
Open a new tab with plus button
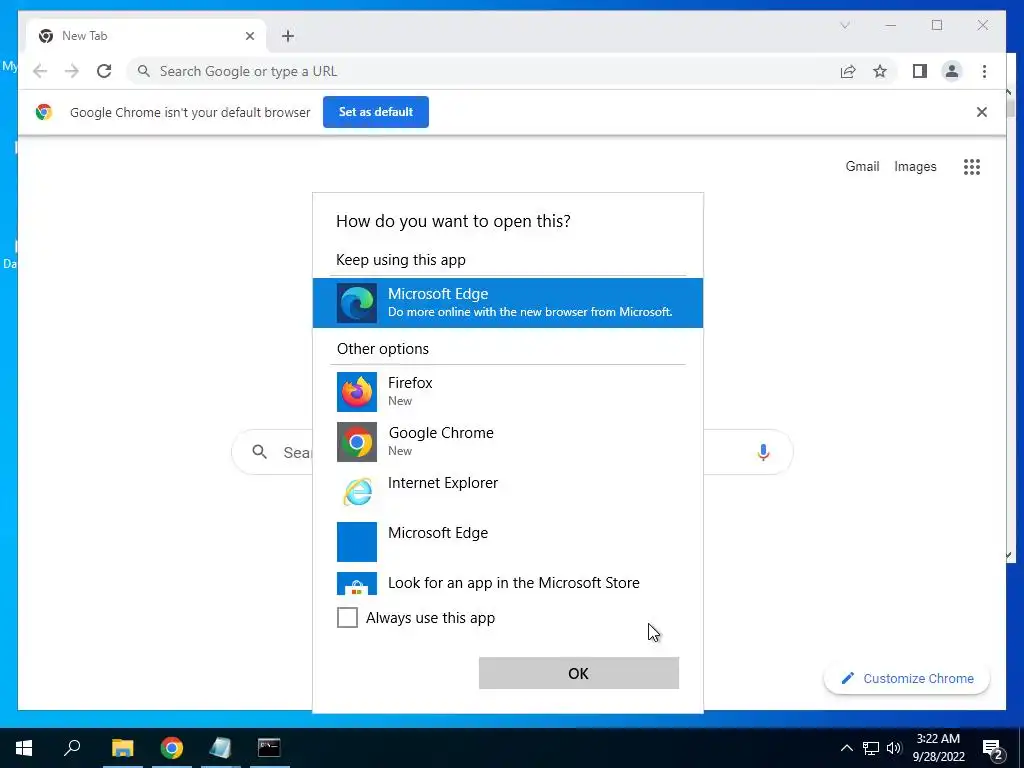tap(288, 36)
